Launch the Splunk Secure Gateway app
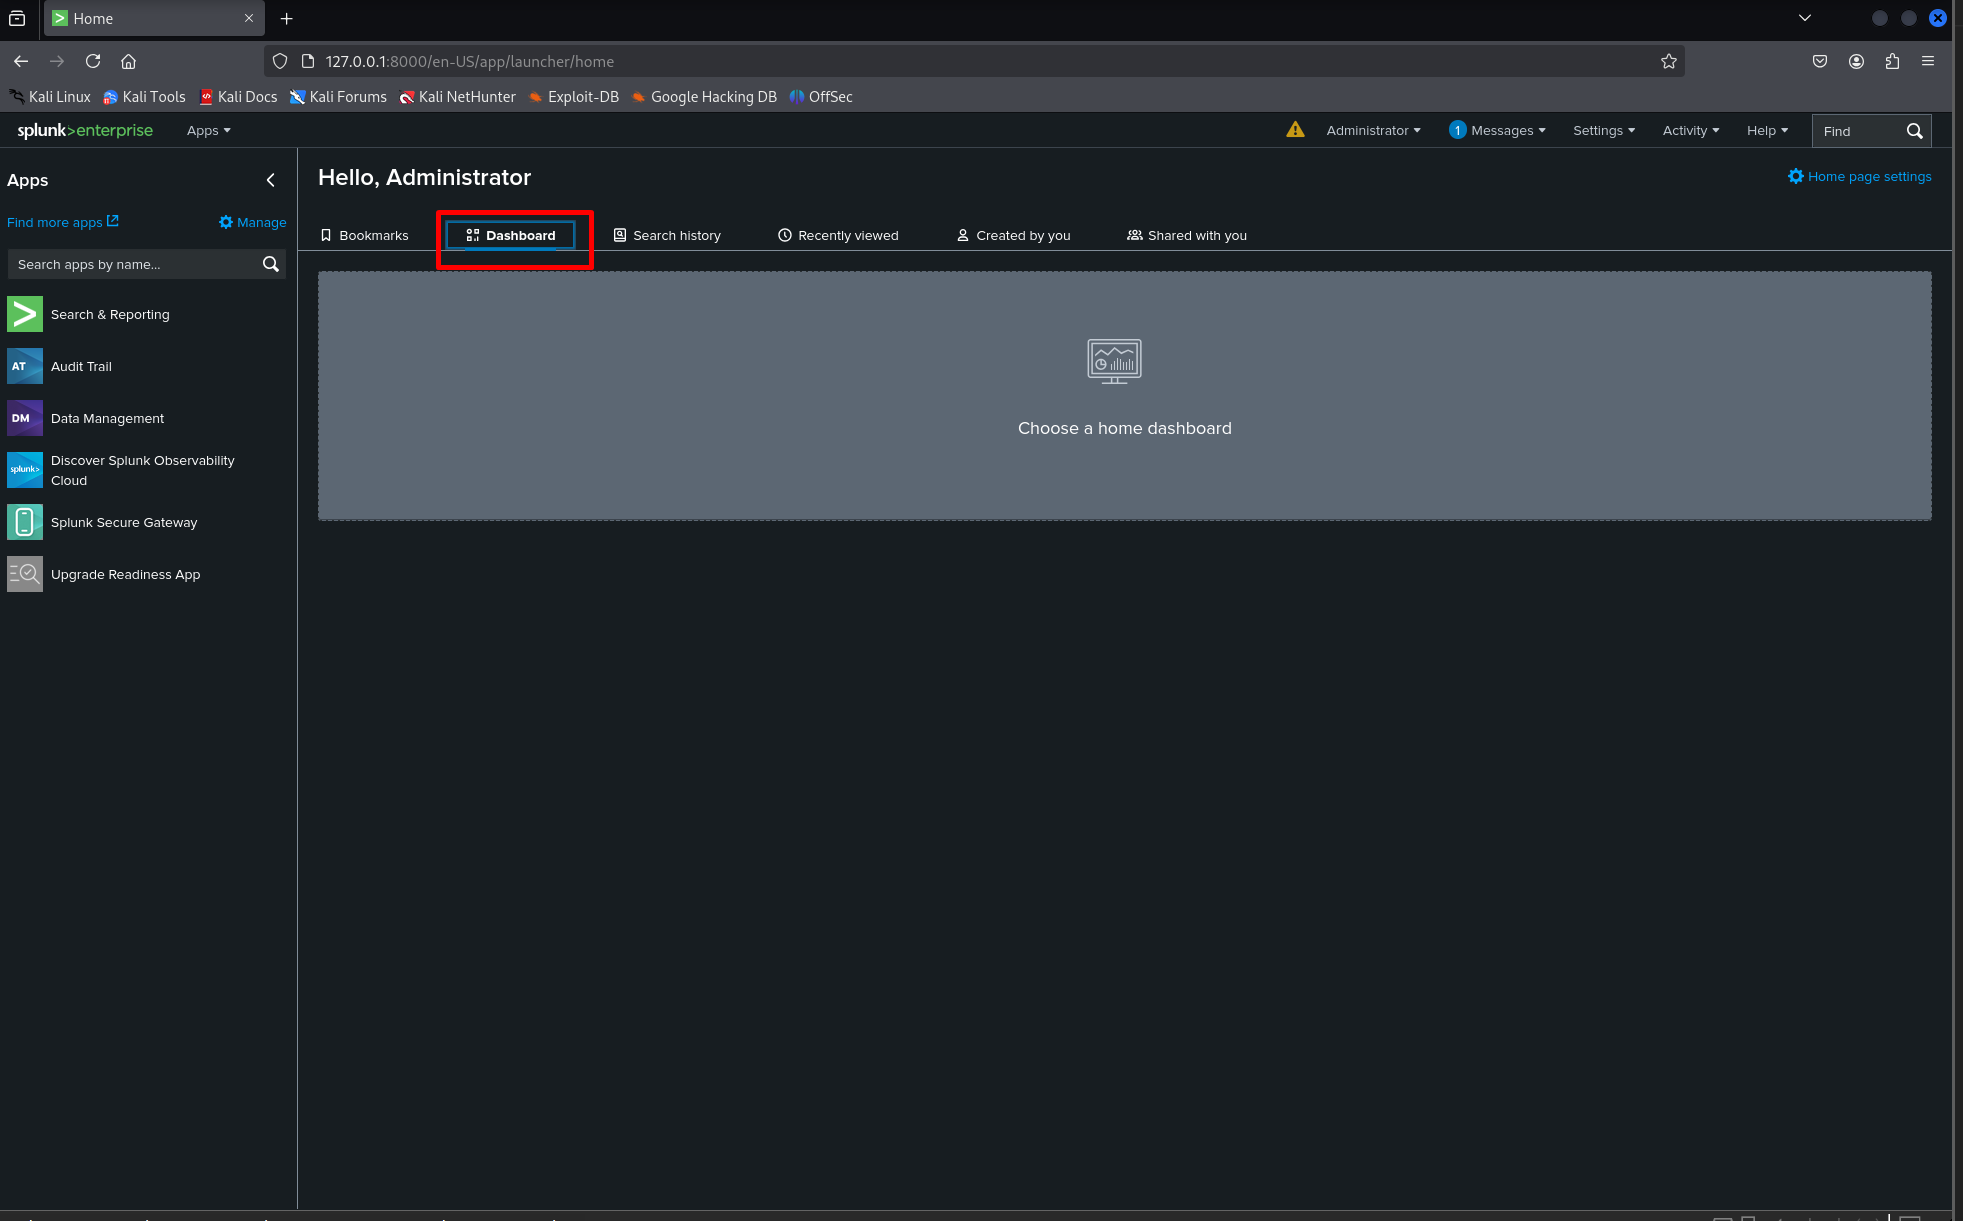 point(124,522)
